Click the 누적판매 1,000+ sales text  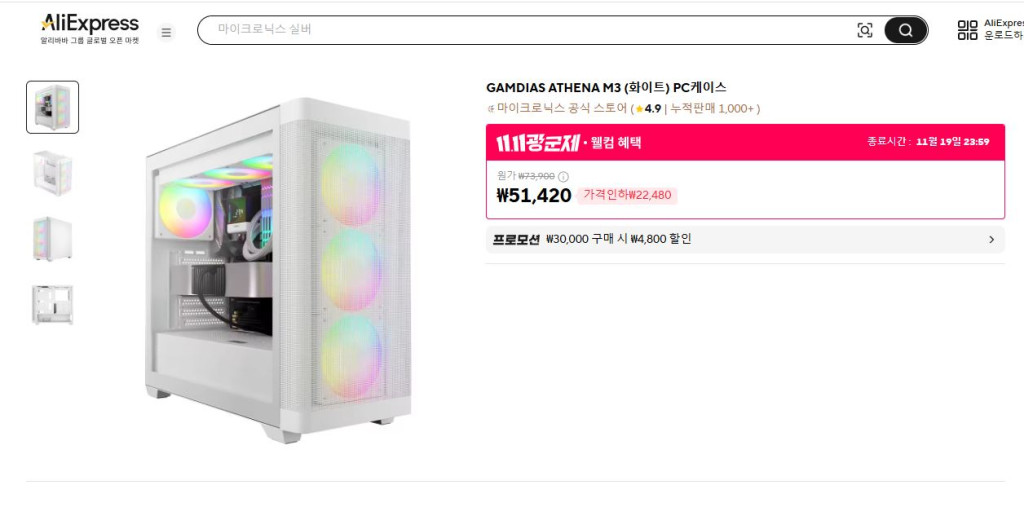(712, 109)
